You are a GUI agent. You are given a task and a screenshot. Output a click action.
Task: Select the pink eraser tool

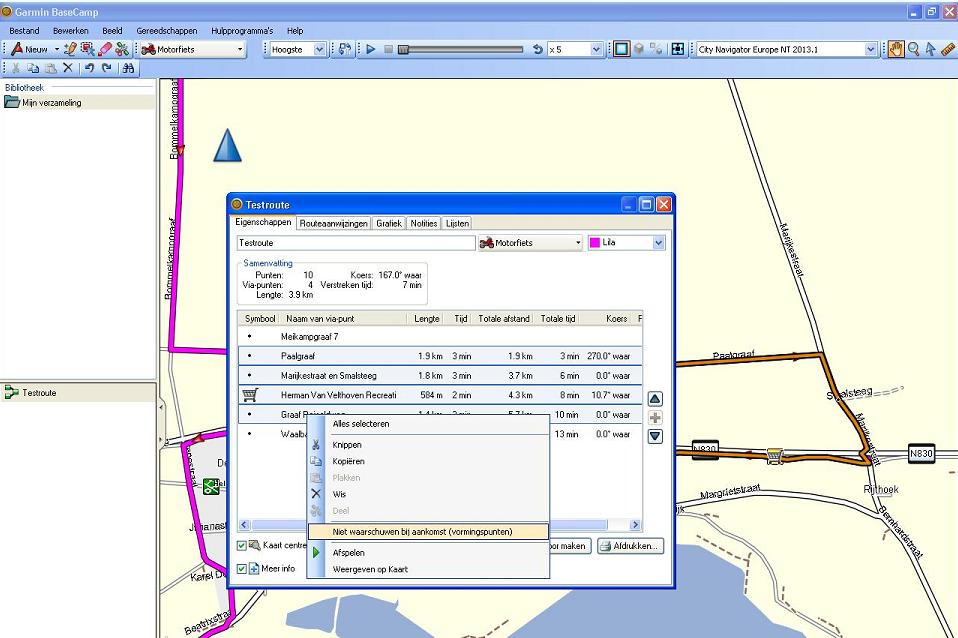[x=105, y=50]
